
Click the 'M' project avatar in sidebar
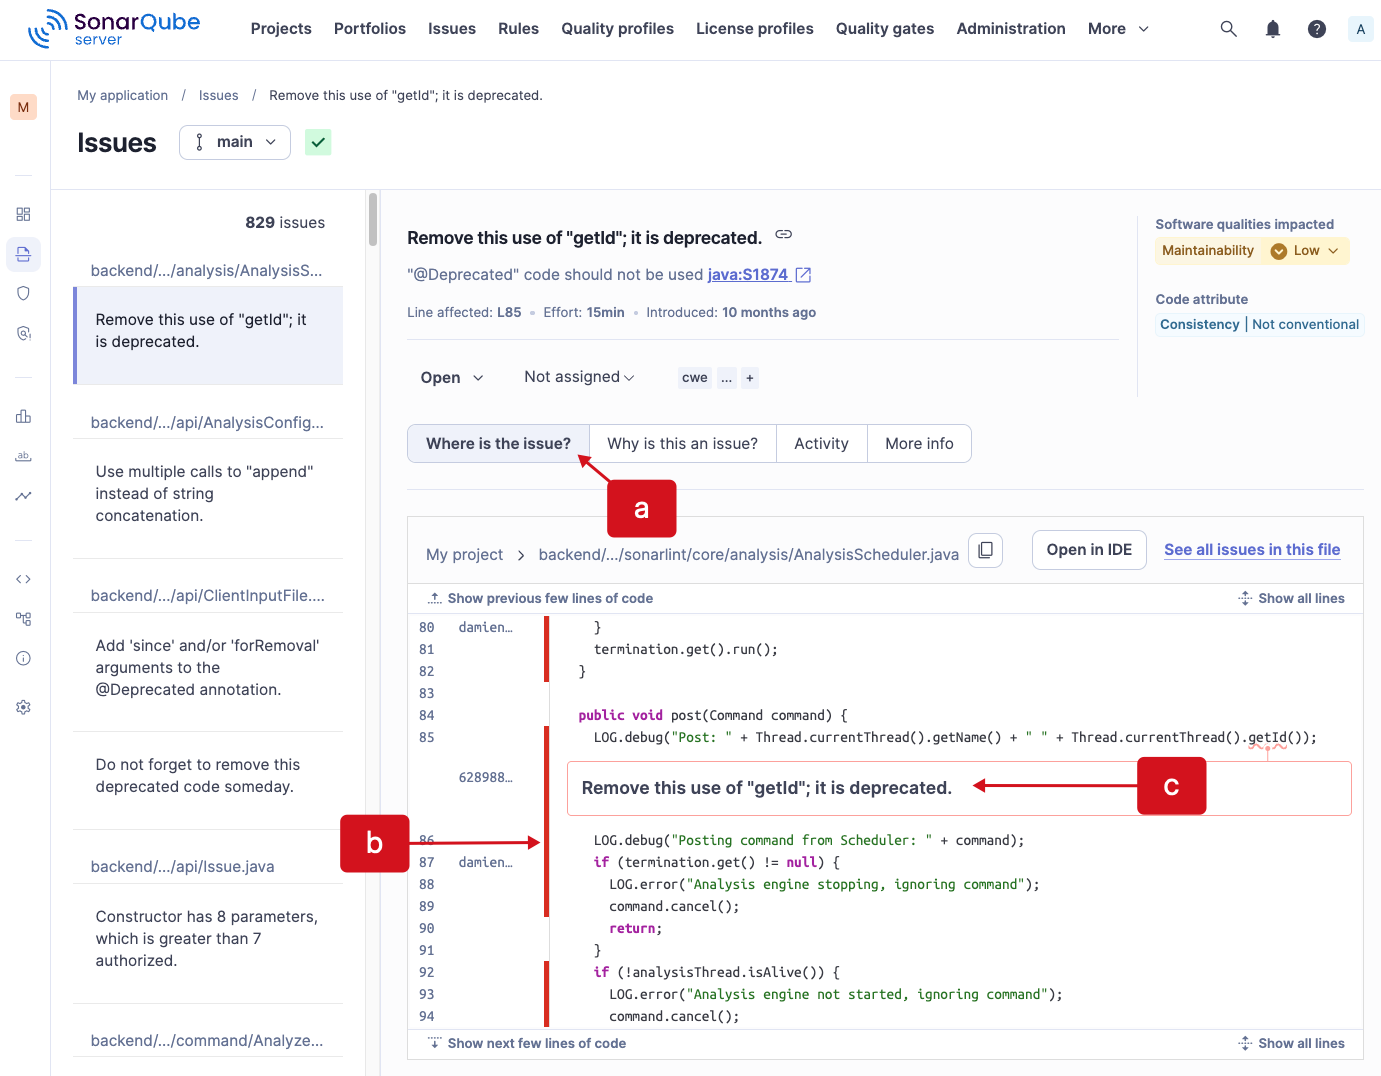23,107
